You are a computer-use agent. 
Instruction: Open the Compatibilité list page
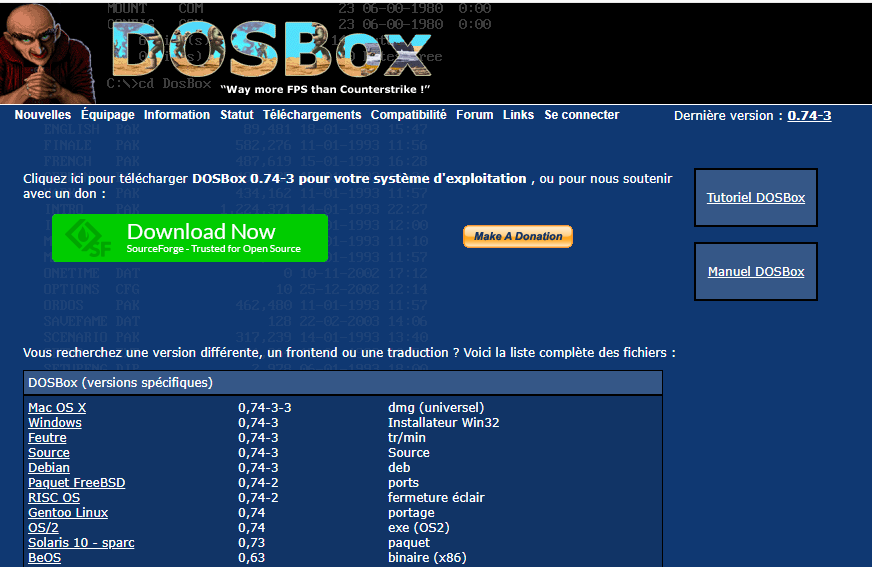coord(409,115)
